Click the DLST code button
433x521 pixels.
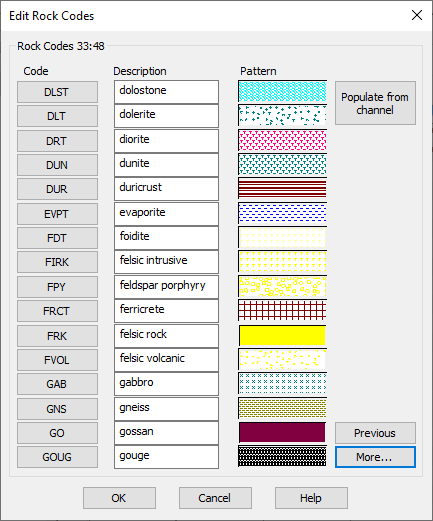coord(57,92)
